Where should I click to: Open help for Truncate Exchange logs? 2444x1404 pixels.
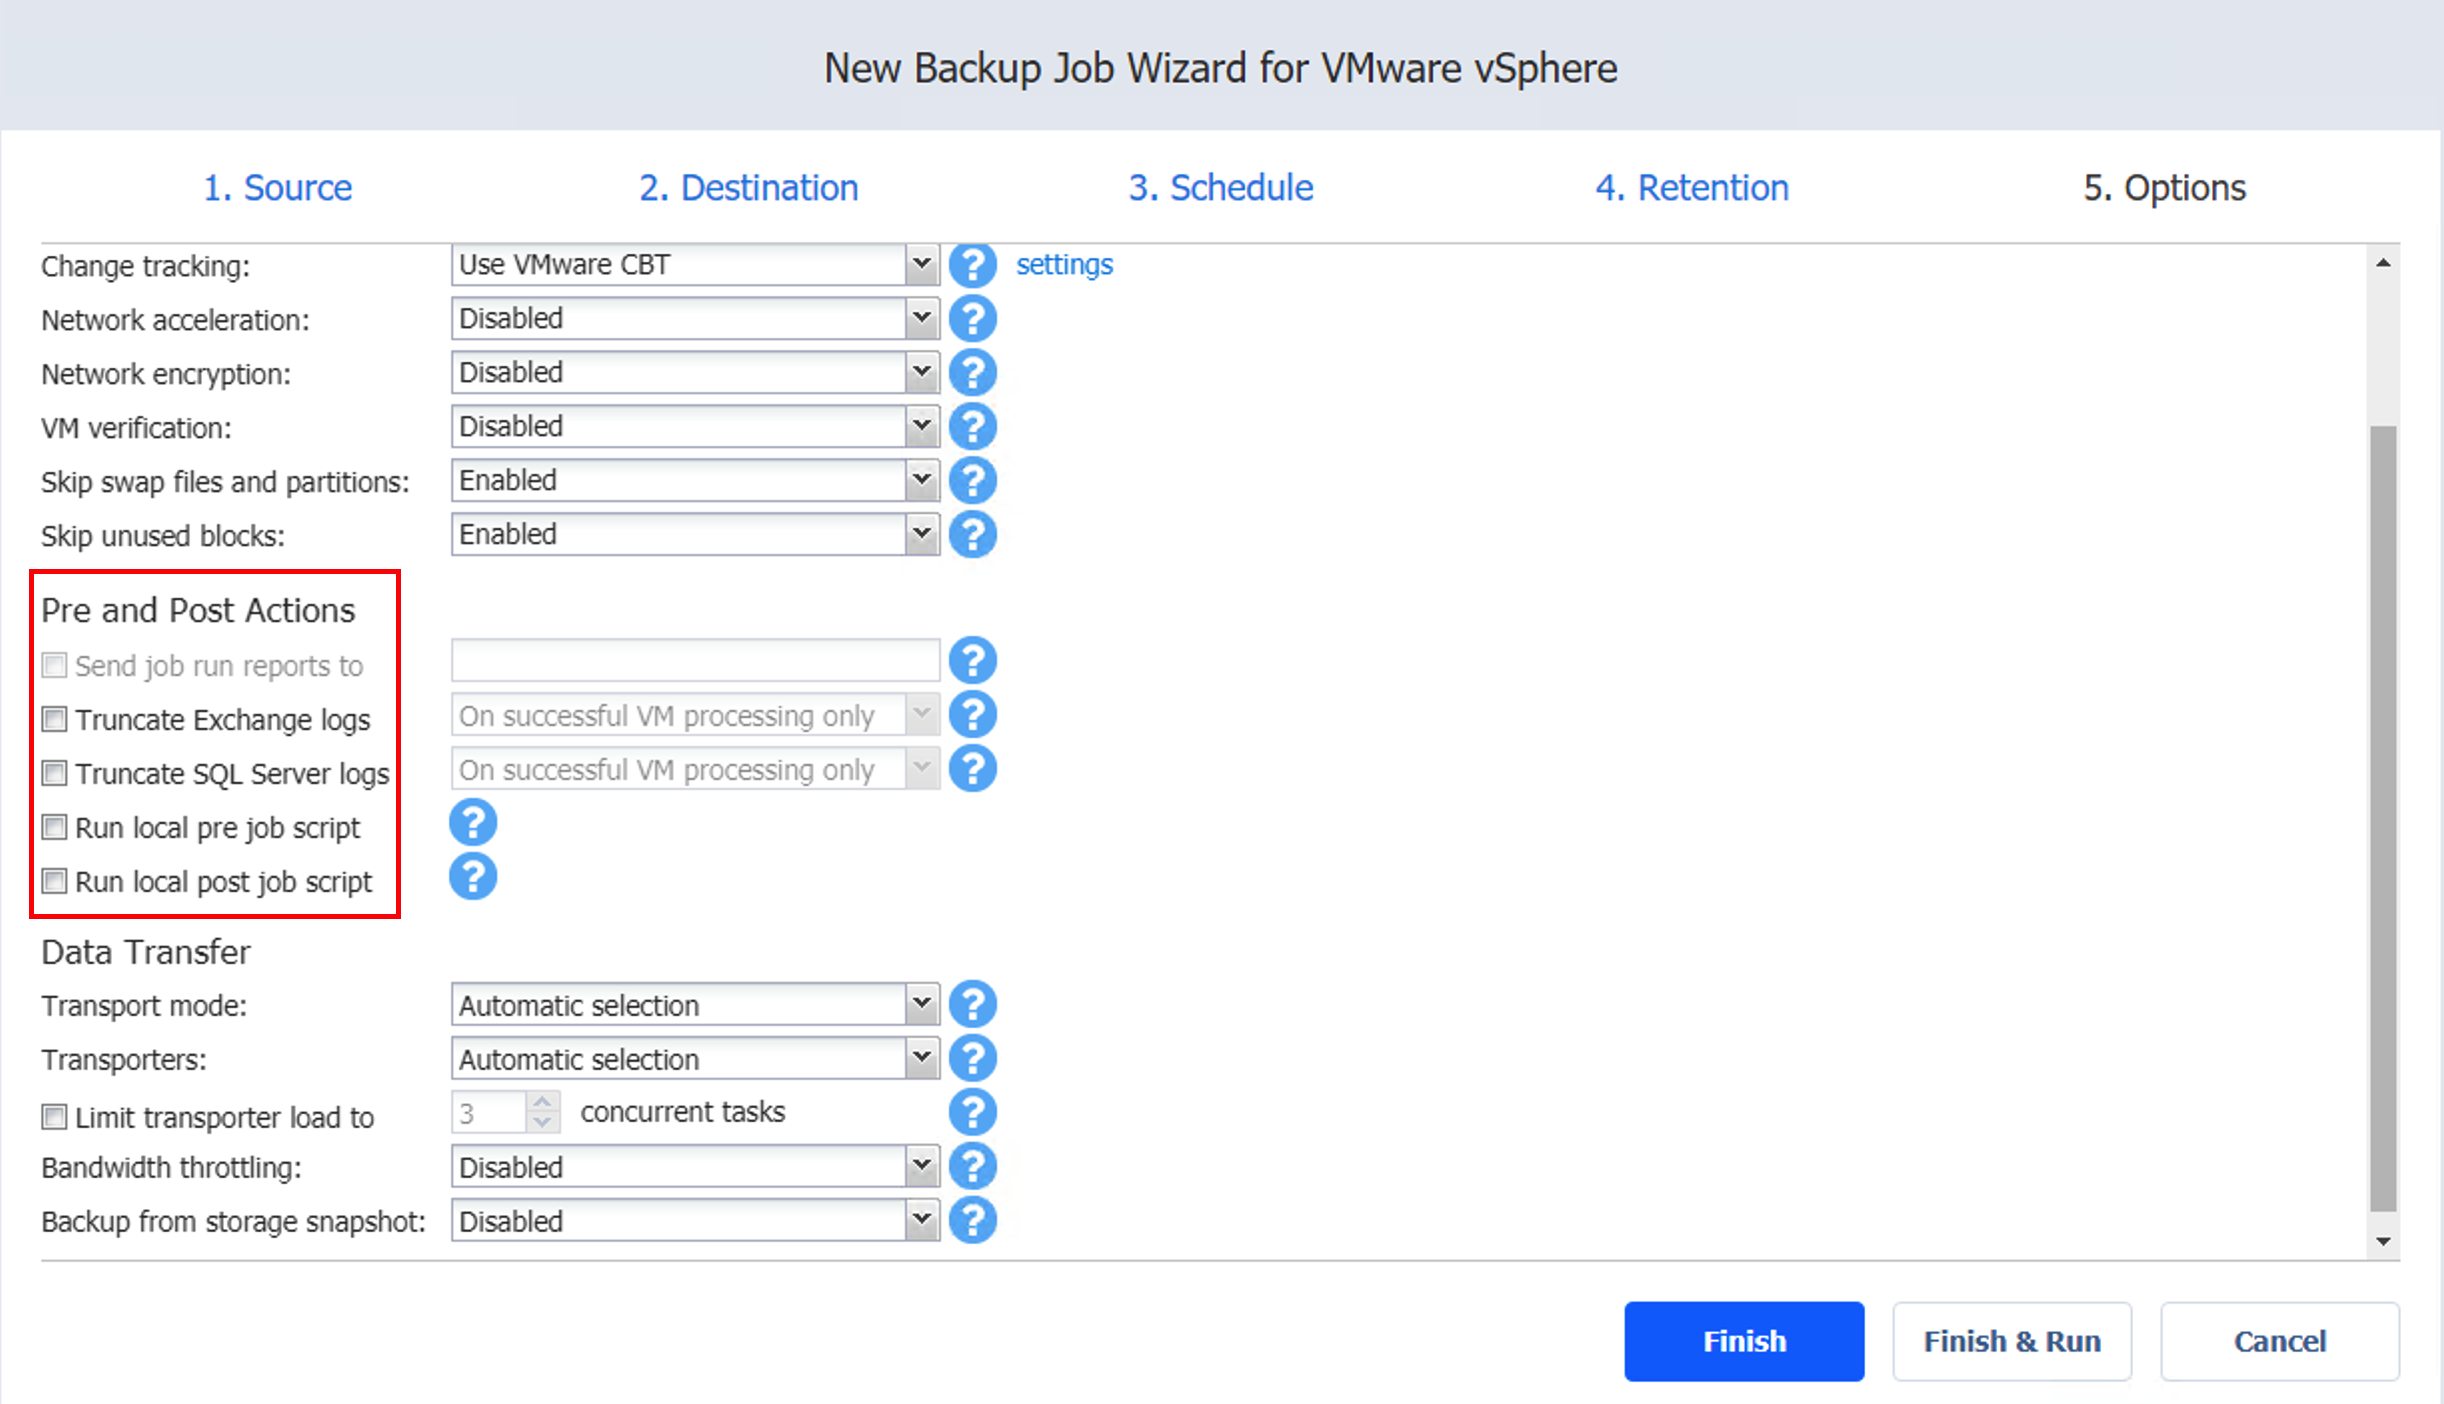click(x=972, y=715)
